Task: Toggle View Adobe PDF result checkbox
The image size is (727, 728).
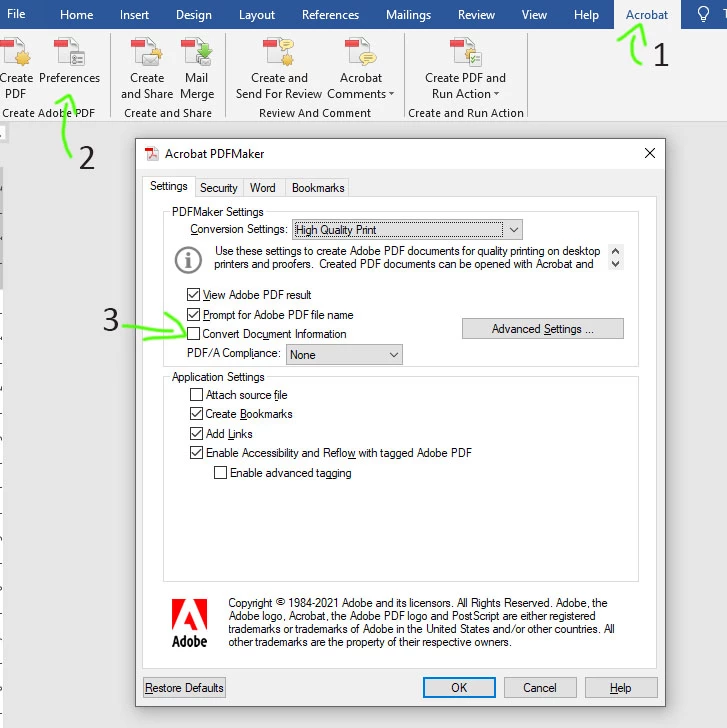Action: click(194, 294)
